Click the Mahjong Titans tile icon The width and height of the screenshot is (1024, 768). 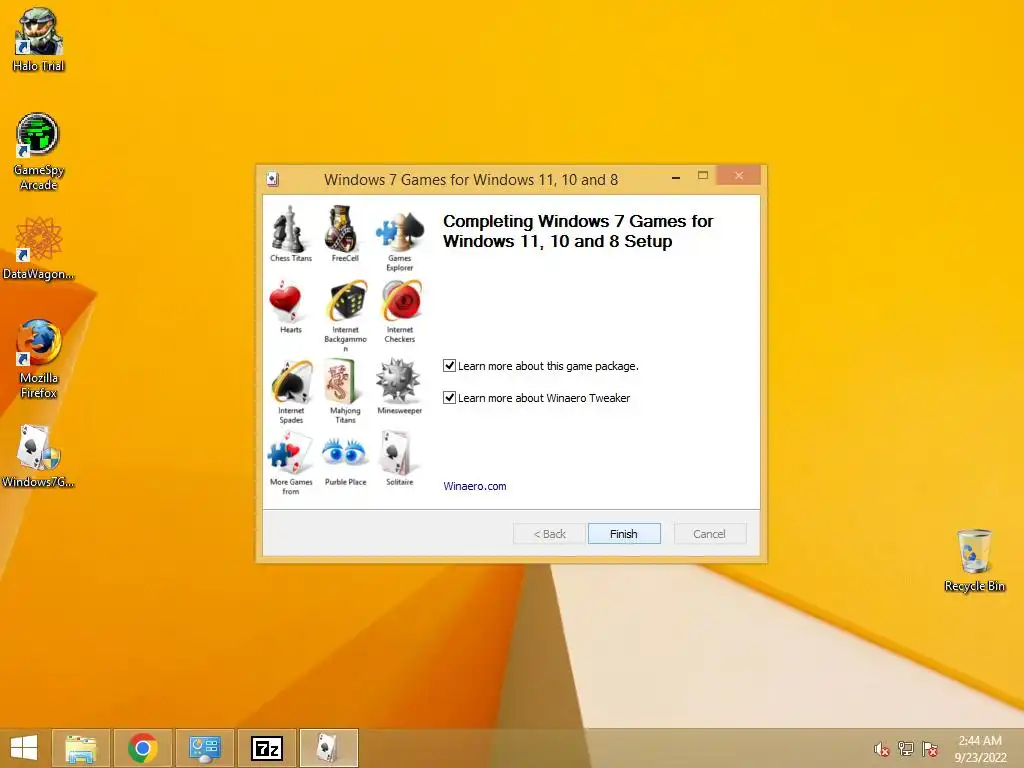click(x=343, y=382)
